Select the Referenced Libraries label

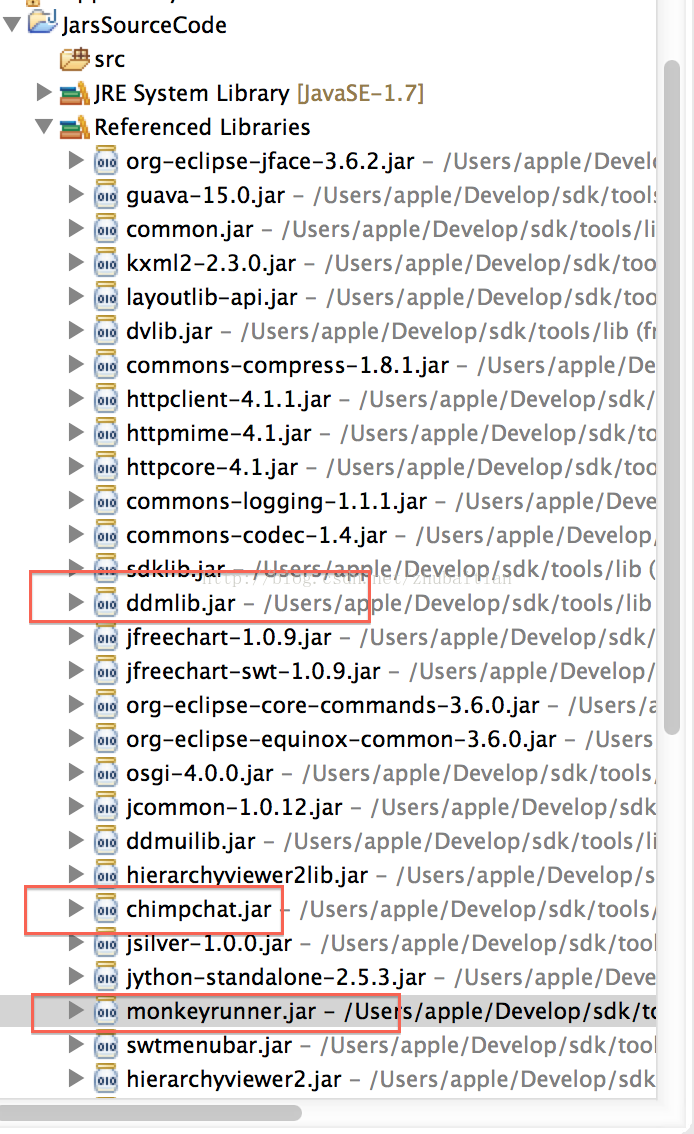(x=202, y=127)
